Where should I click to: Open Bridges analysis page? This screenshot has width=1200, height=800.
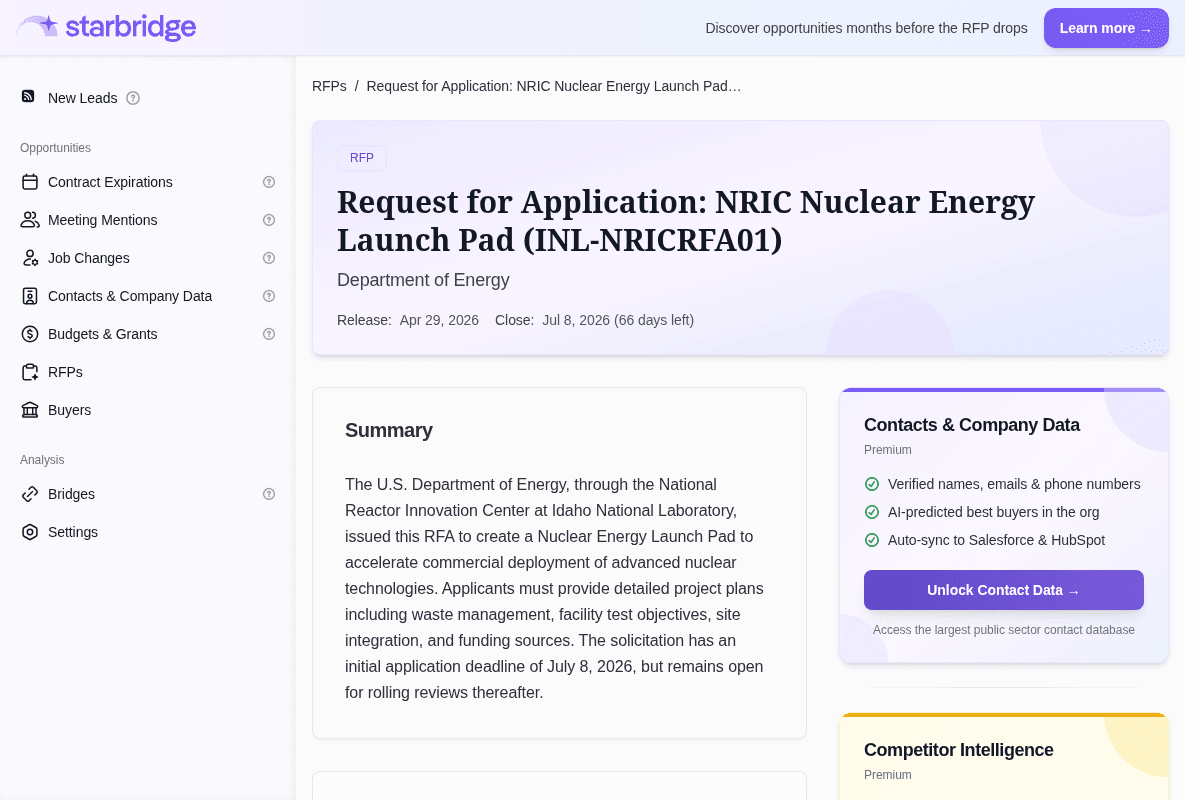click(x=71, y=494)
